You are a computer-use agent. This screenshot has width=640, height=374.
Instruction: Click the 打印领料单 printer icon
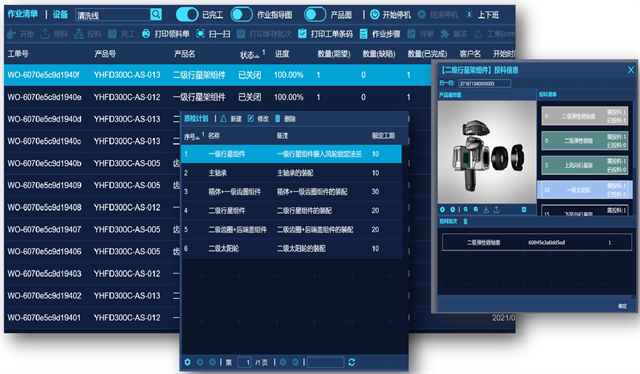click(146, 33)
